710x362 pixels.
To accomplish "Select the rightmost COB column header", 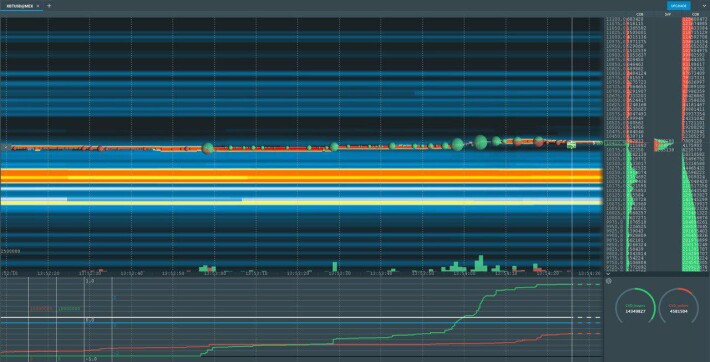I will 696,15.
